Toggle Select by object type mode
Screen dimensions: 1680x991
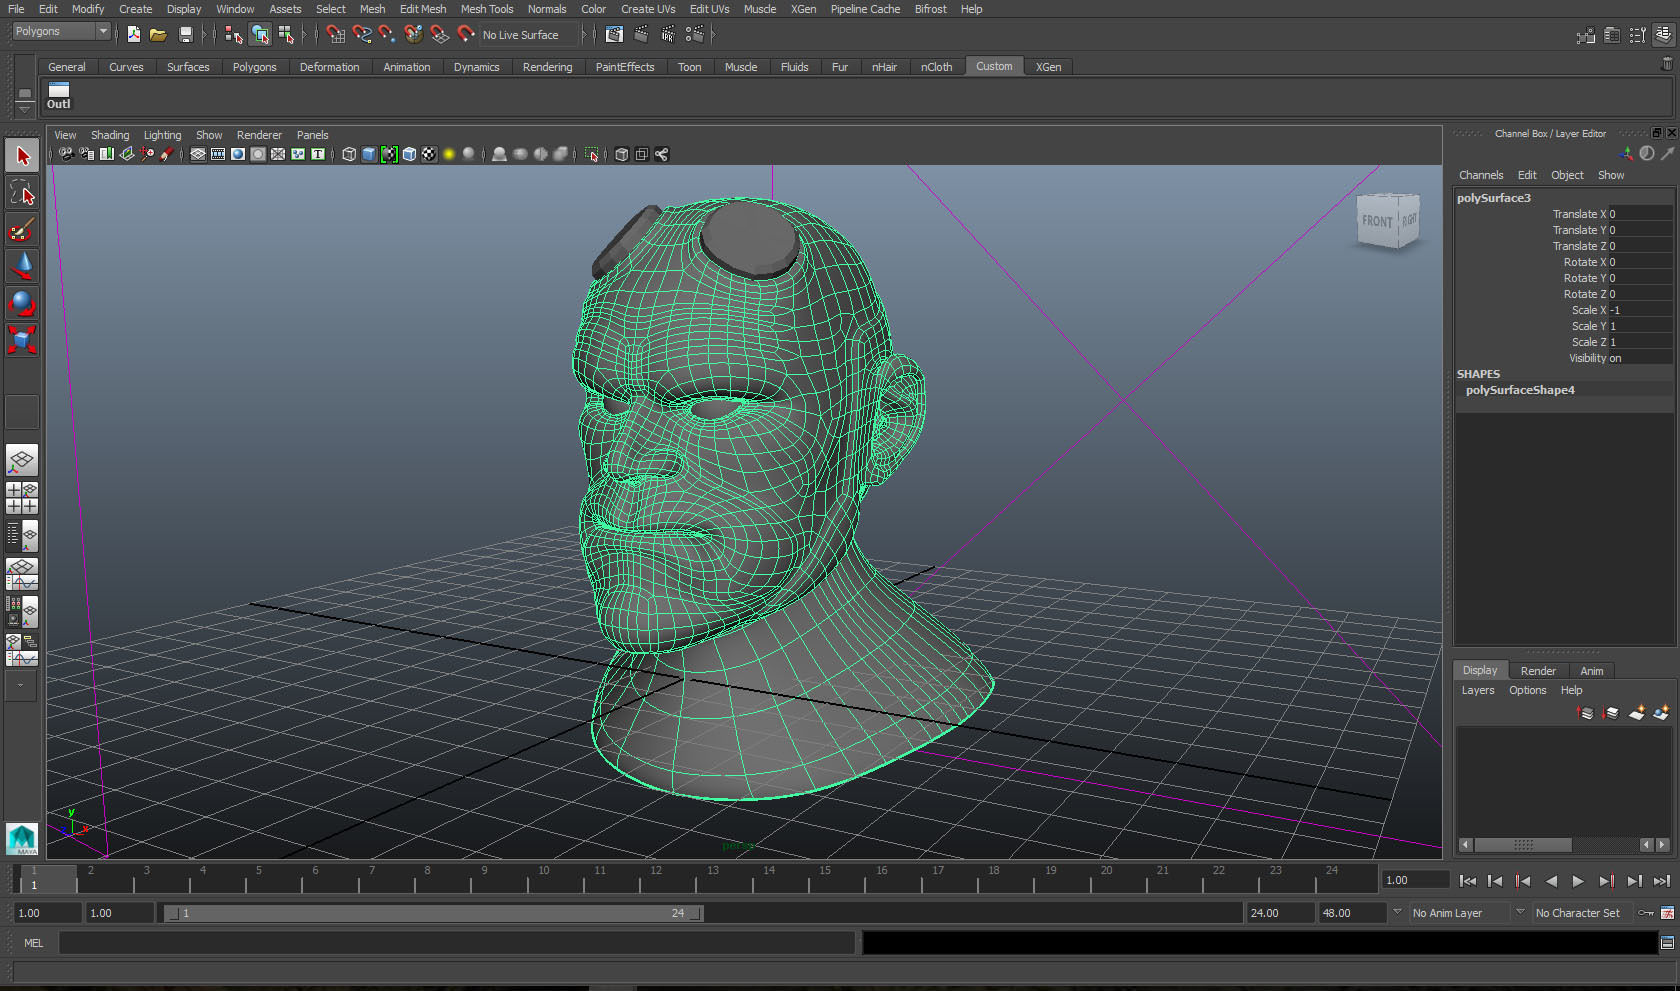260,35
